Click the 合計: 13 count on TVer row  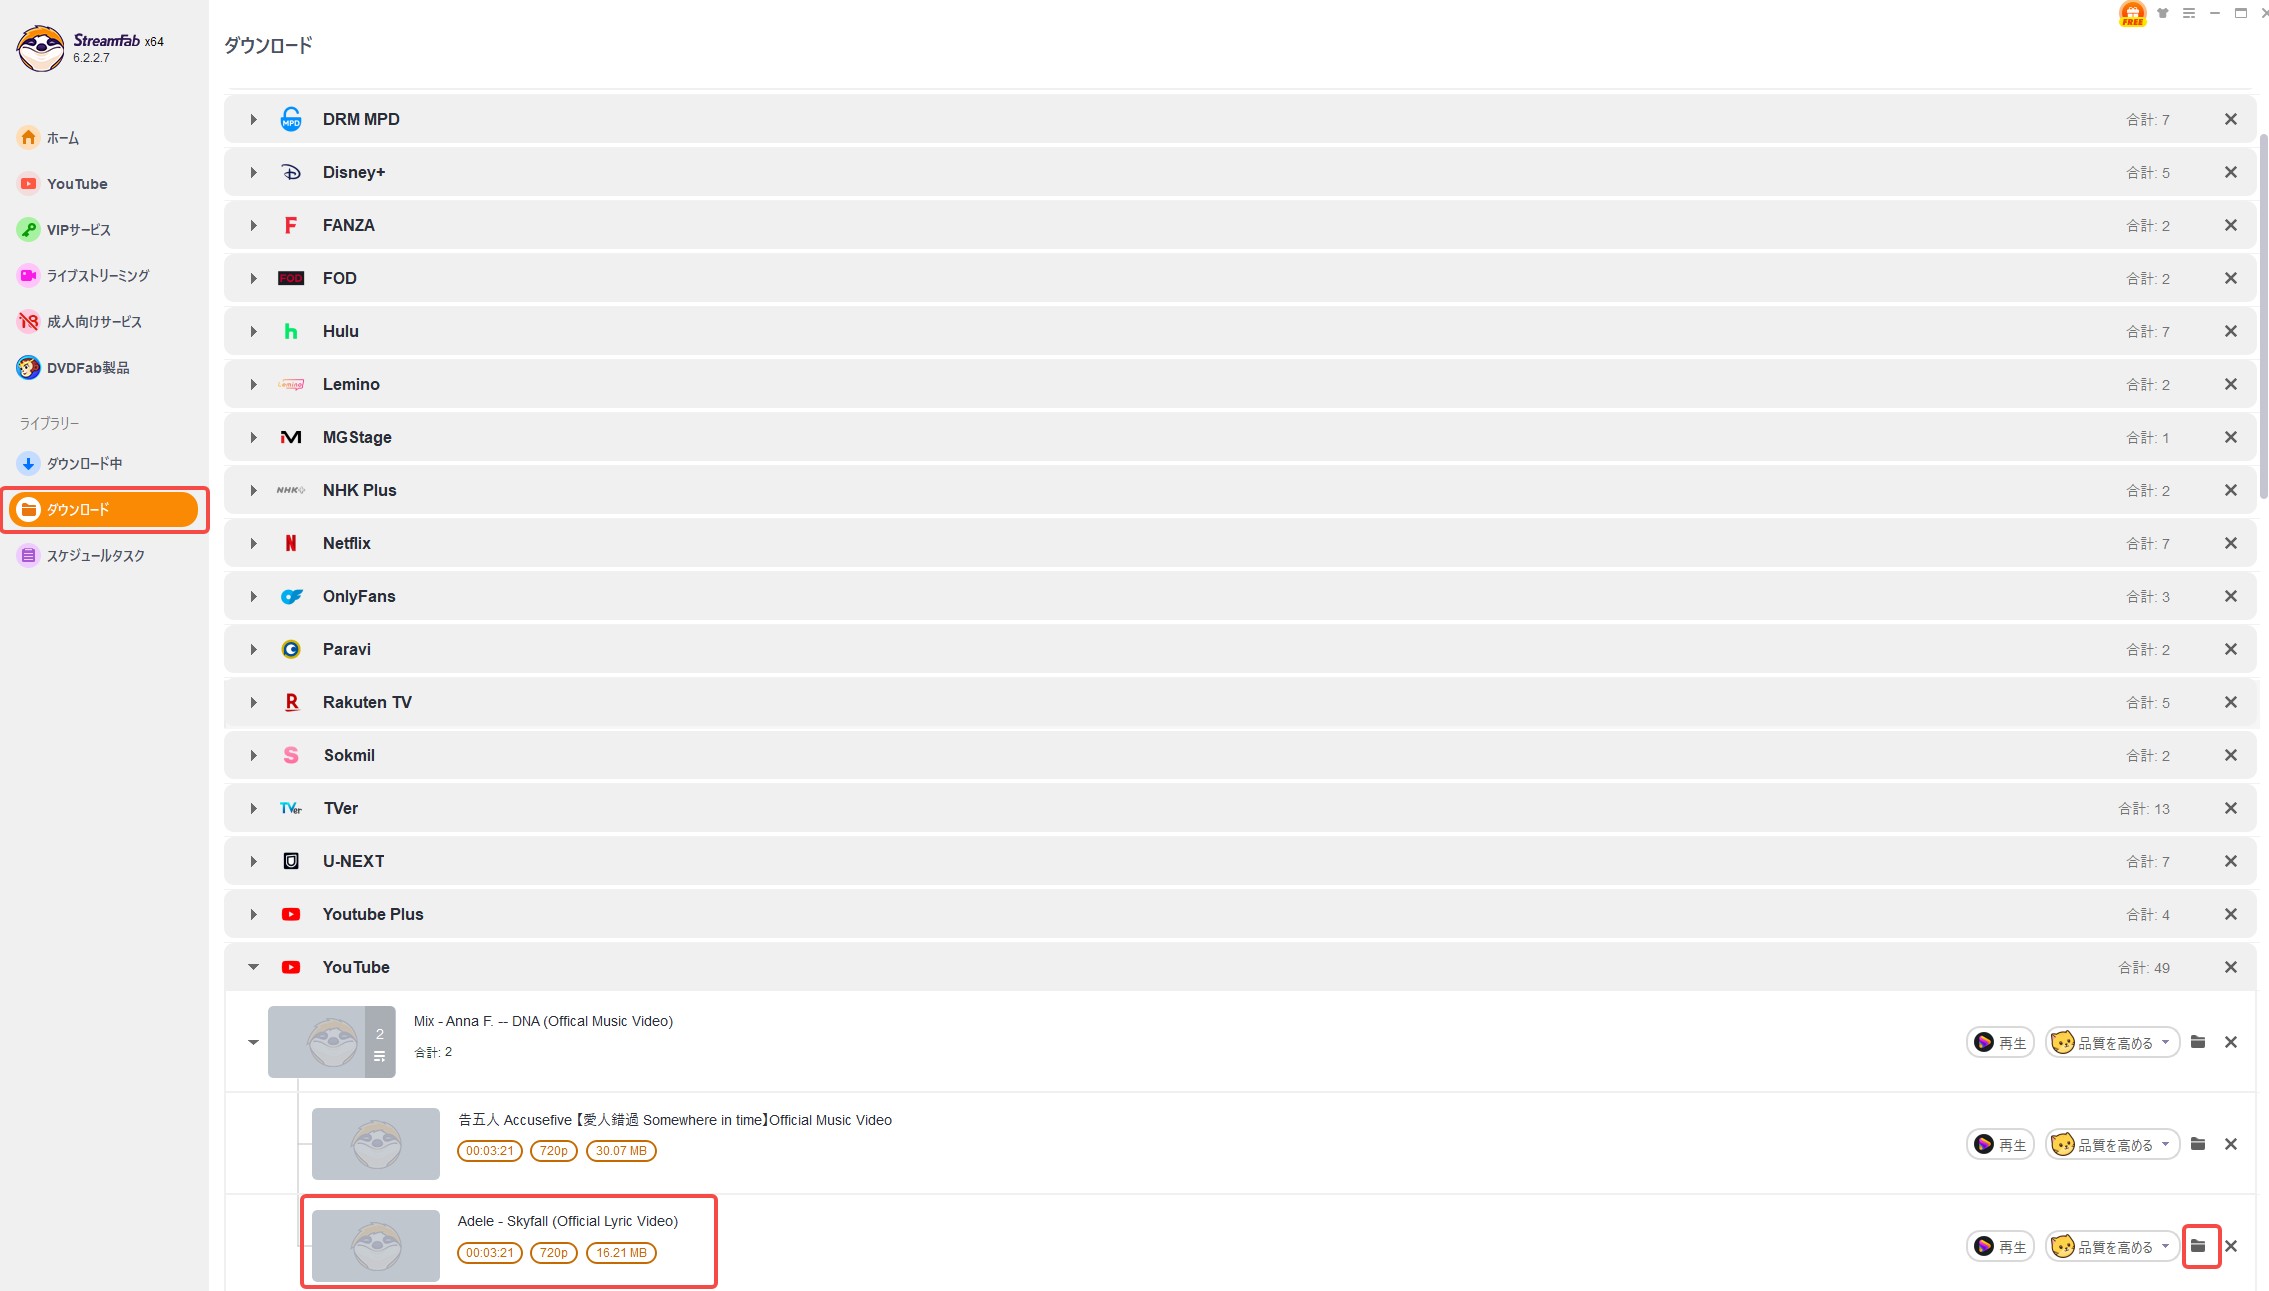[x=2144, y=809]
